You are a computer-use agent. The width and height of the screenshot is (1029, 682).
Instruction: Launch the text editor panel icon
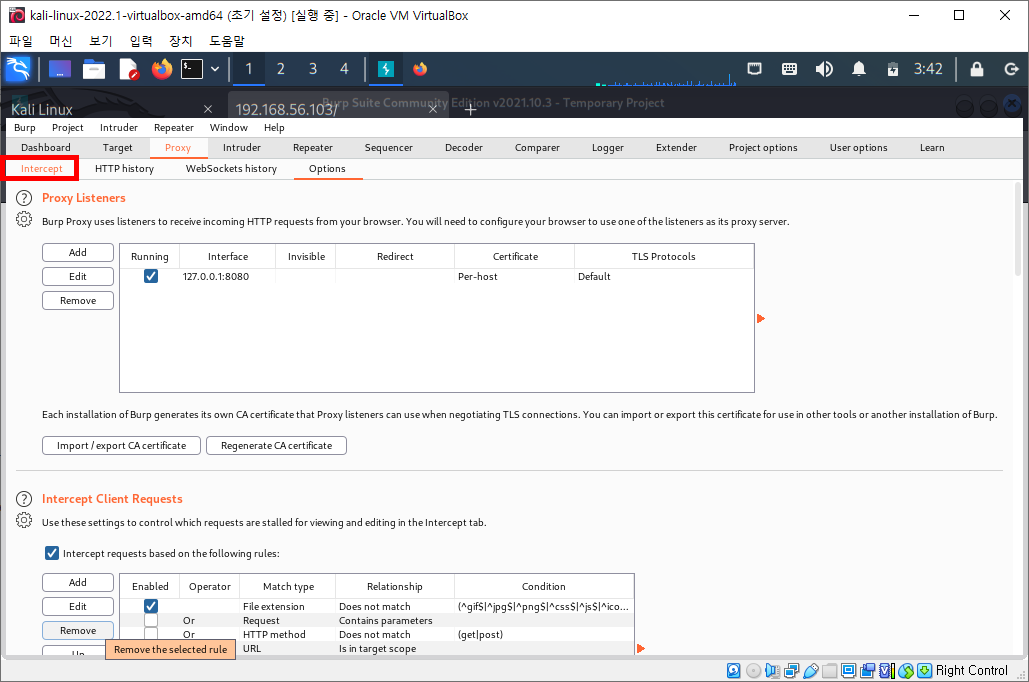pos(129,69)
